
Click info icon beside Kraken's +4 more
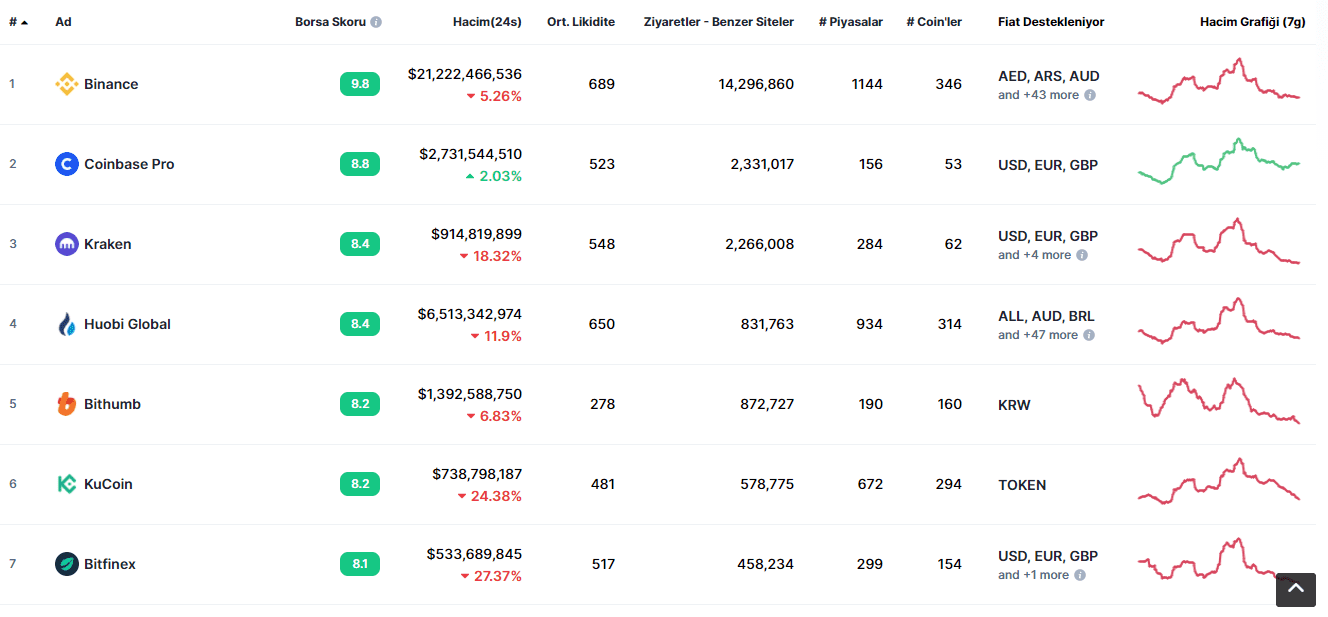1082,255
